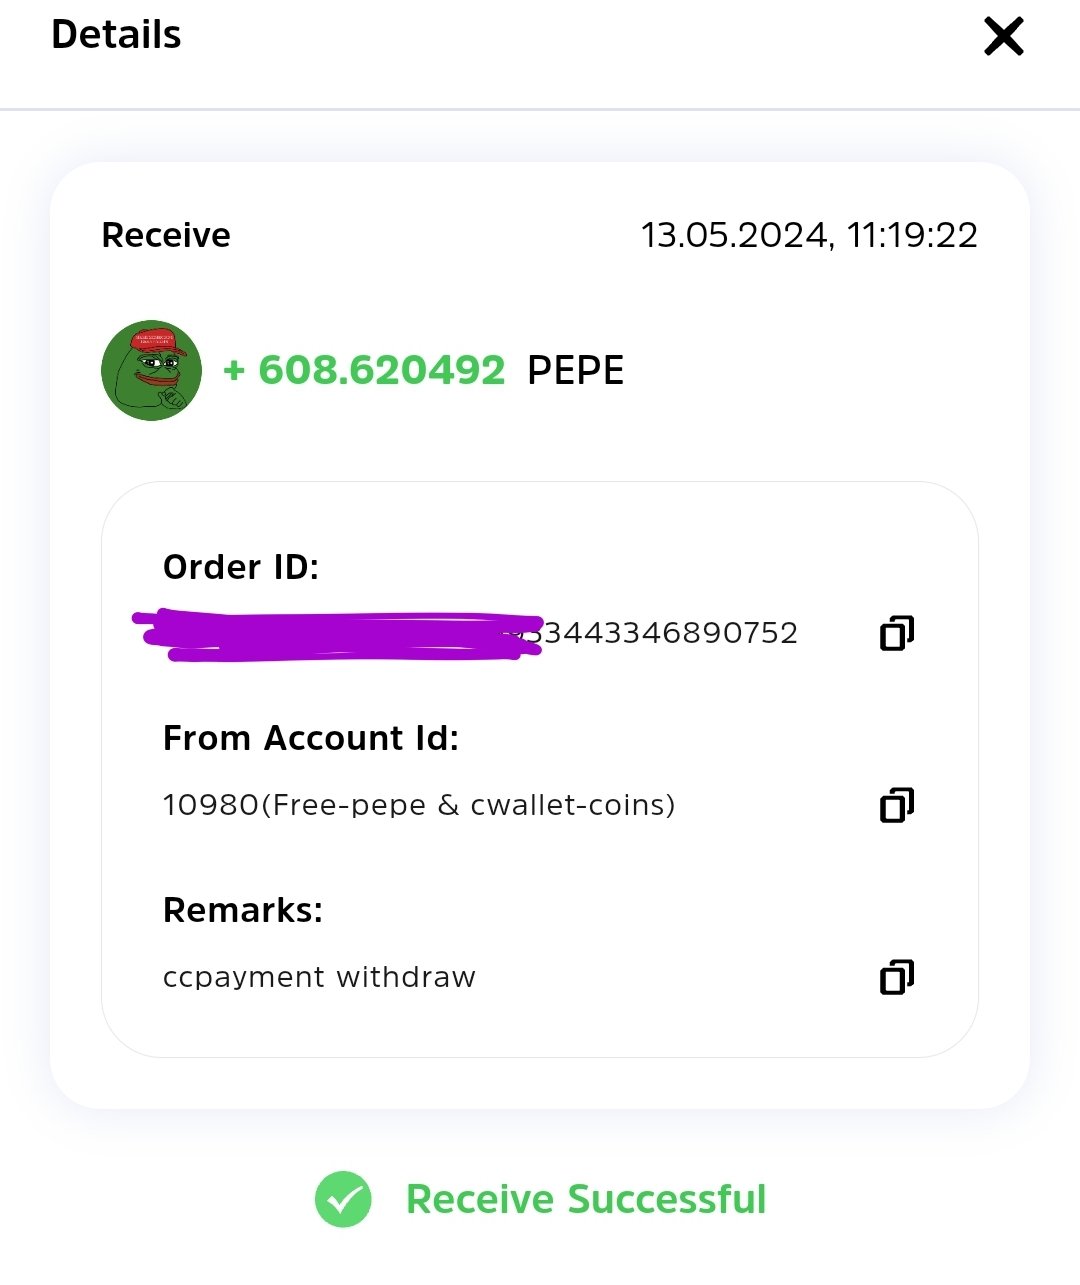The width and height of the screenshot is (1080, 1285).
Task: Tap the Remarks: field label
Action: (243, 910)
